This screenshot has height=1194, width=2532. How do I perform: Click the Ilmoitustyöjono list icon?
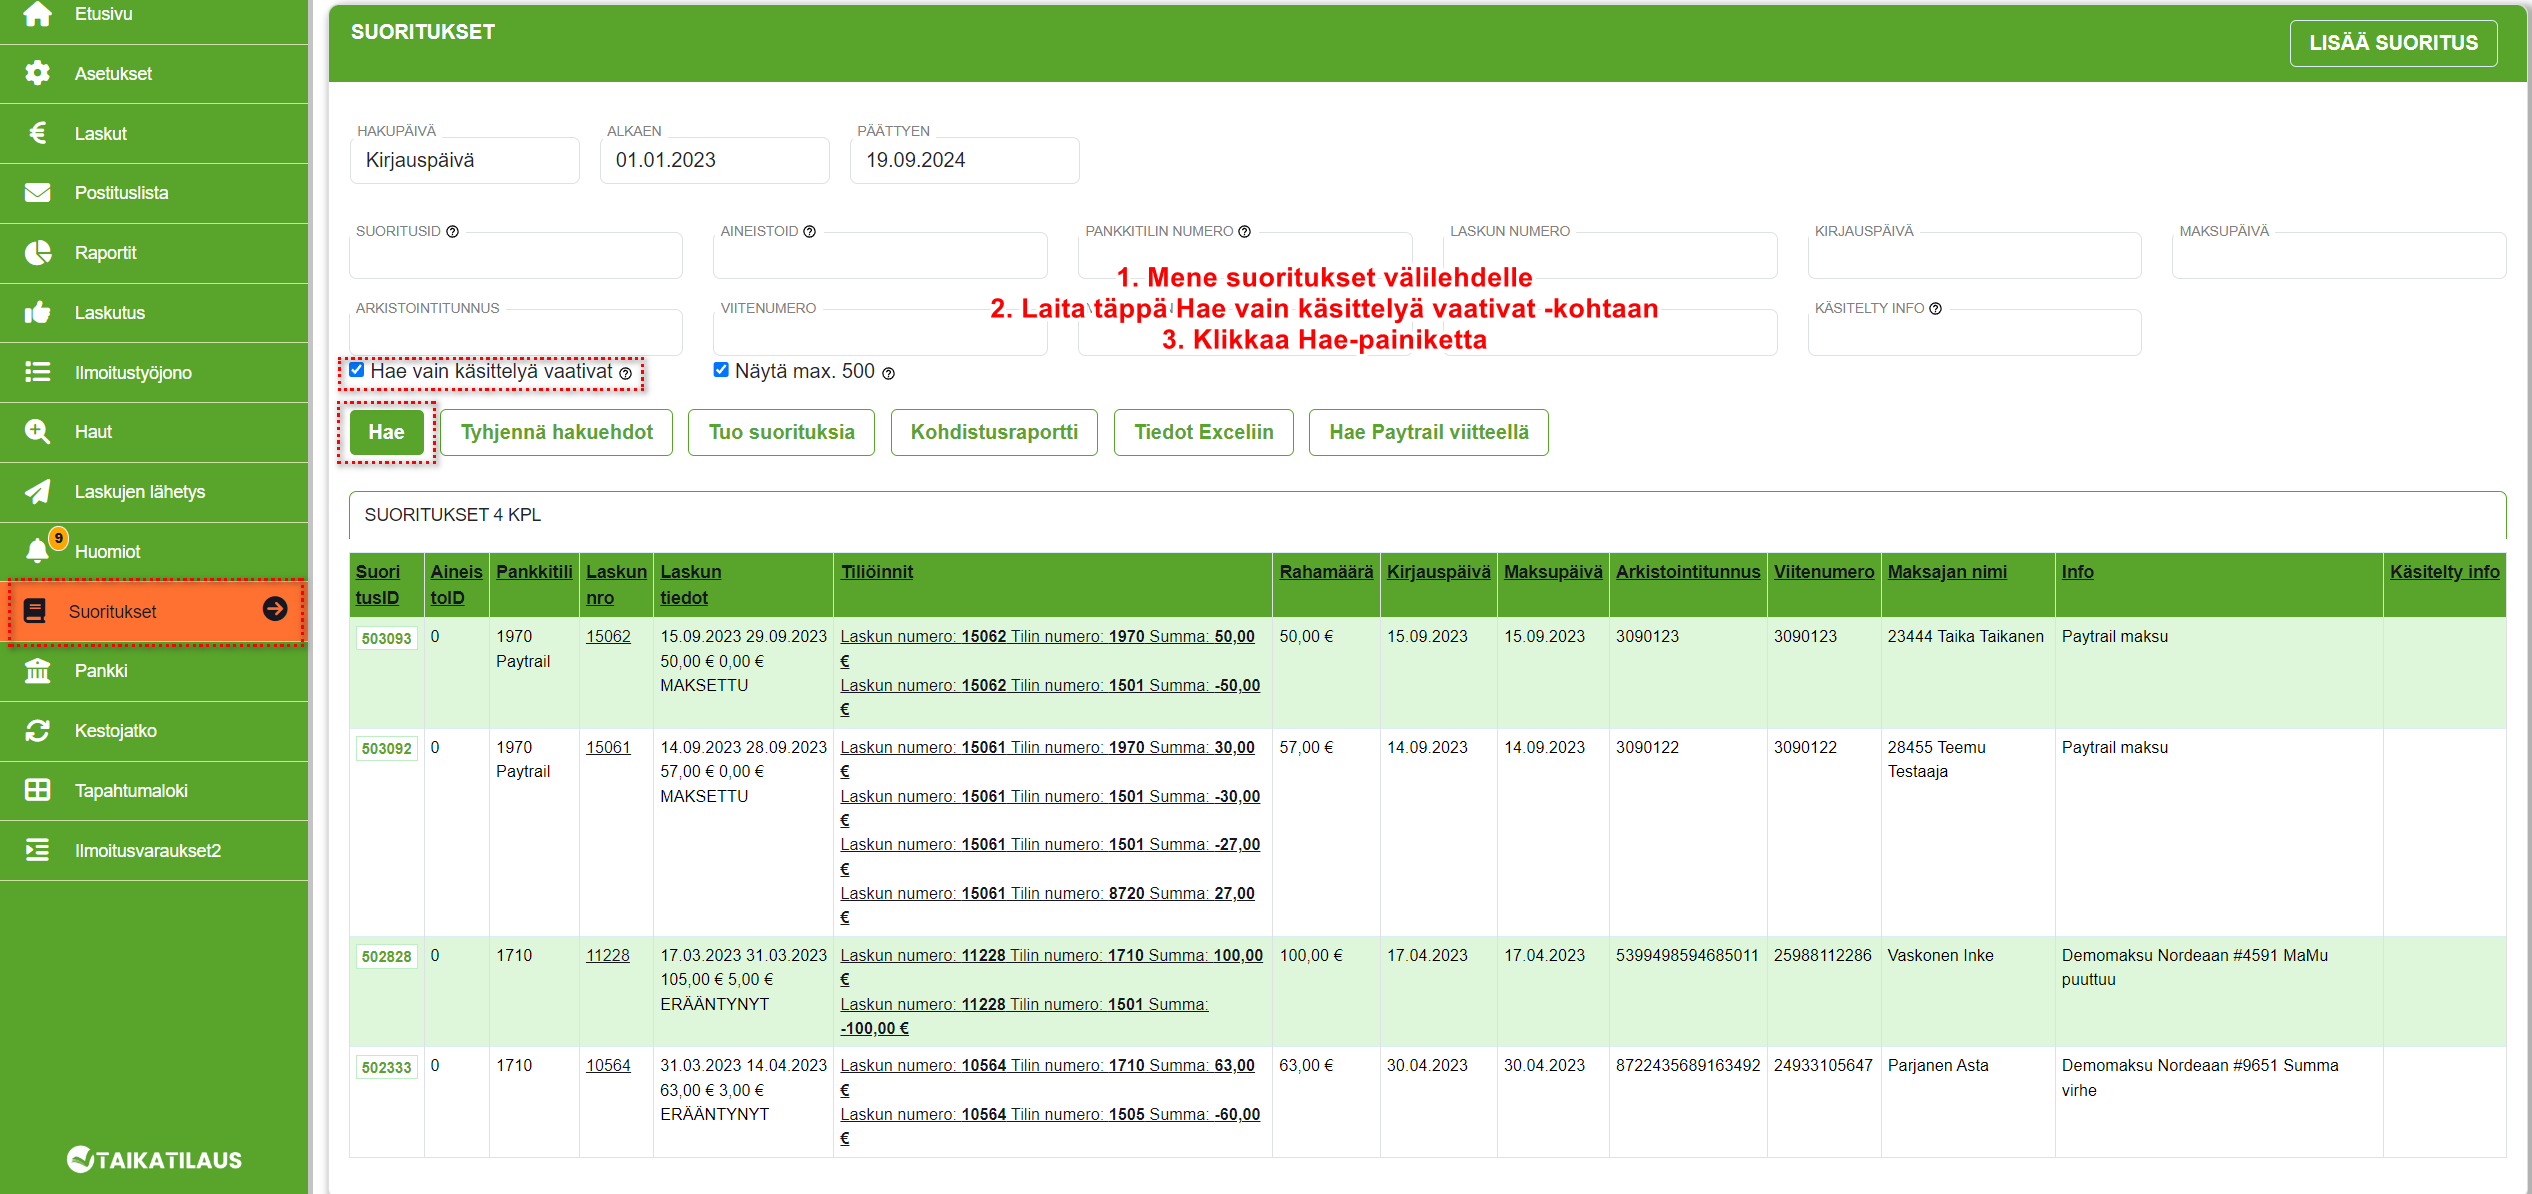[37, 372]
